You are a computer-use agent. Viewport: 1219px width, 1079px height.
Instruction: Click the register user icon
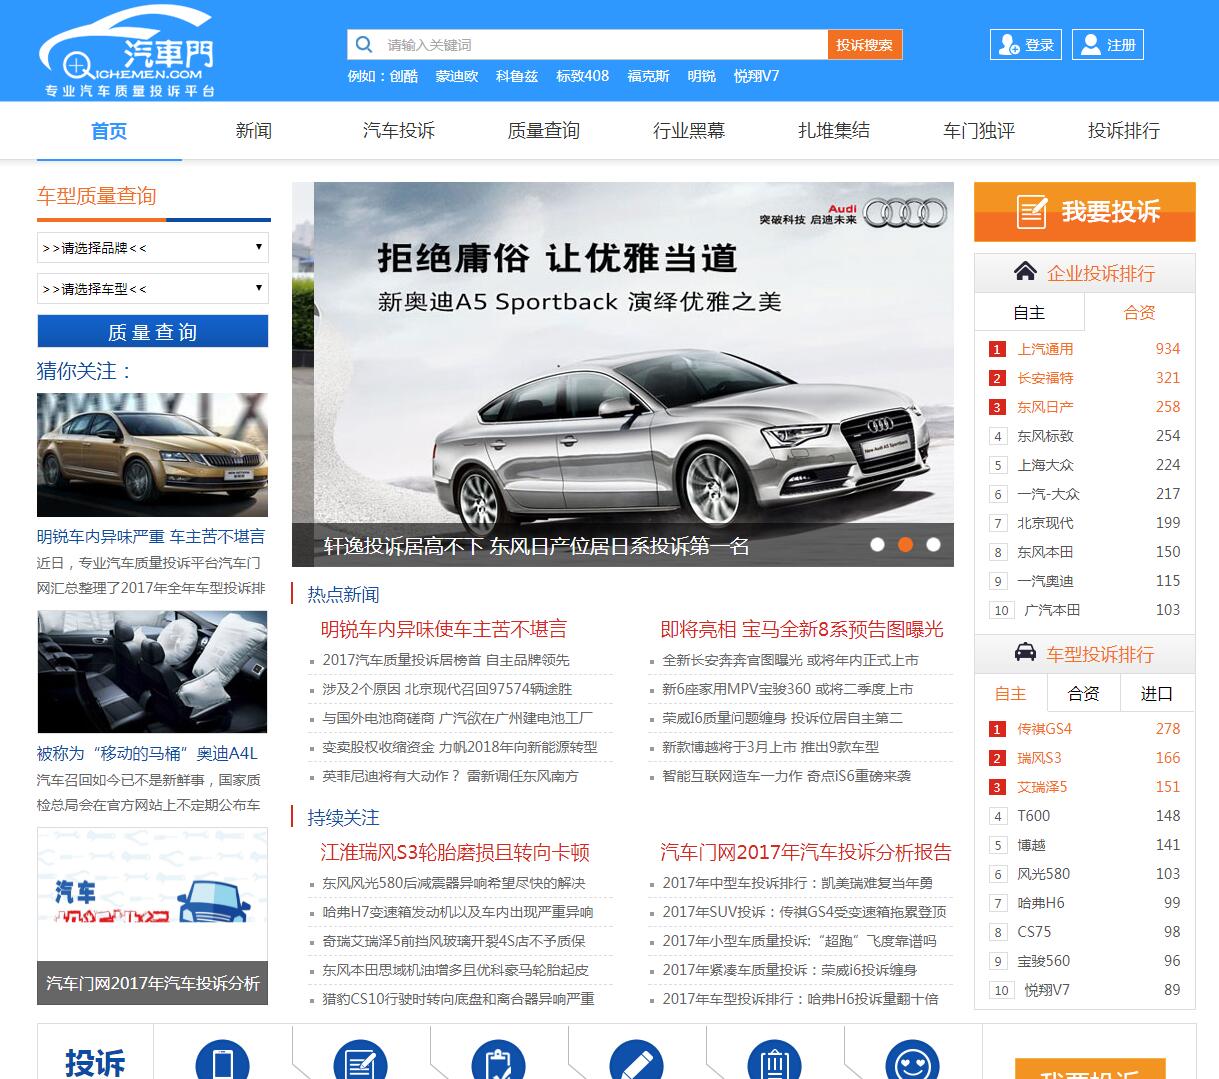[1090, 45]
